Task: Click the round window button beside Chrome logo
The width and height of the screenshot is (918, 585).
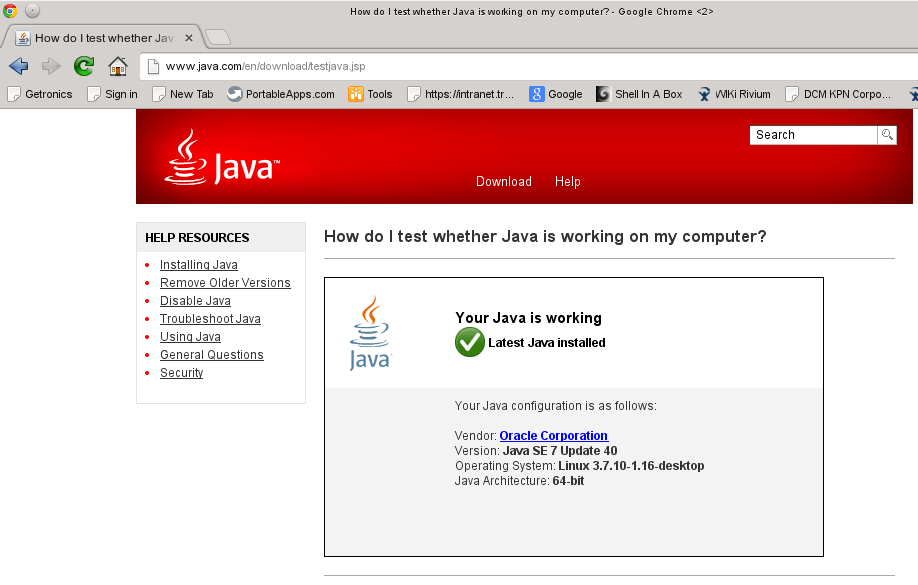Action: point(32,11)
